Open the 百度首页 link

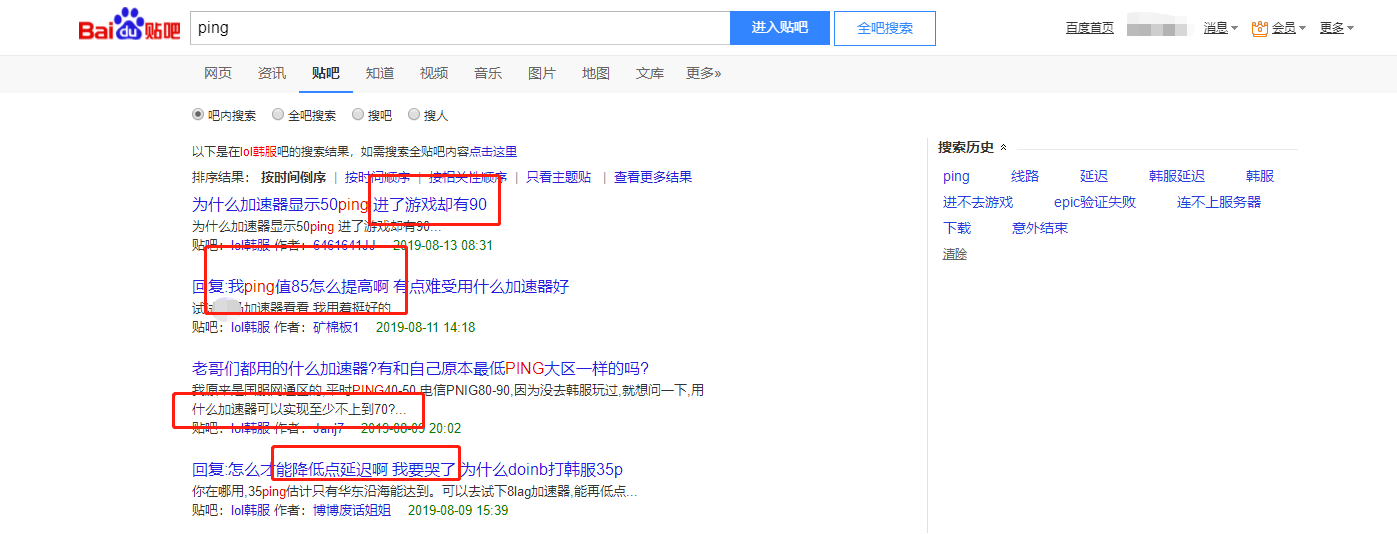pos(1090,28)
